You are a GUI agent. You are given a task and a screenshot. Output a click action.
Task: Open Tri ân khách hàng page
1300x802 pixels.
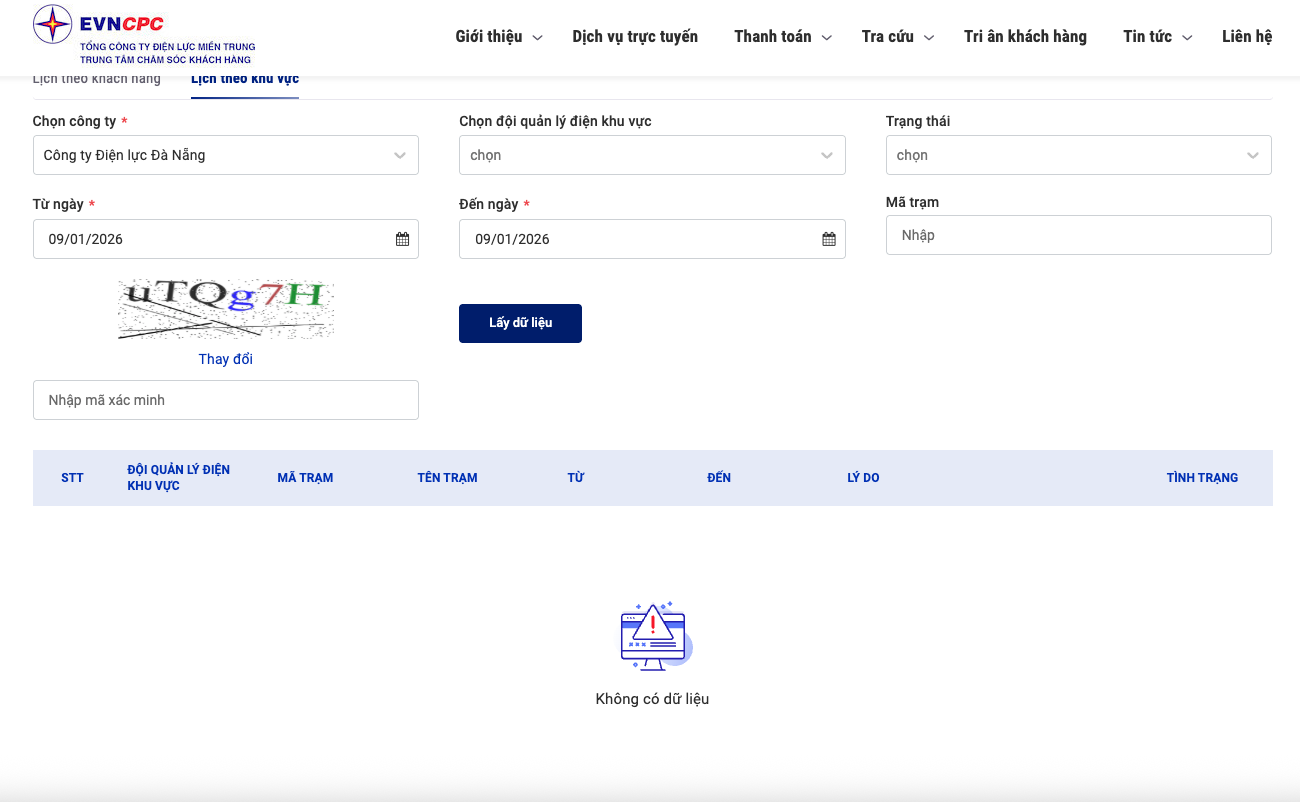coord(1025,37)
